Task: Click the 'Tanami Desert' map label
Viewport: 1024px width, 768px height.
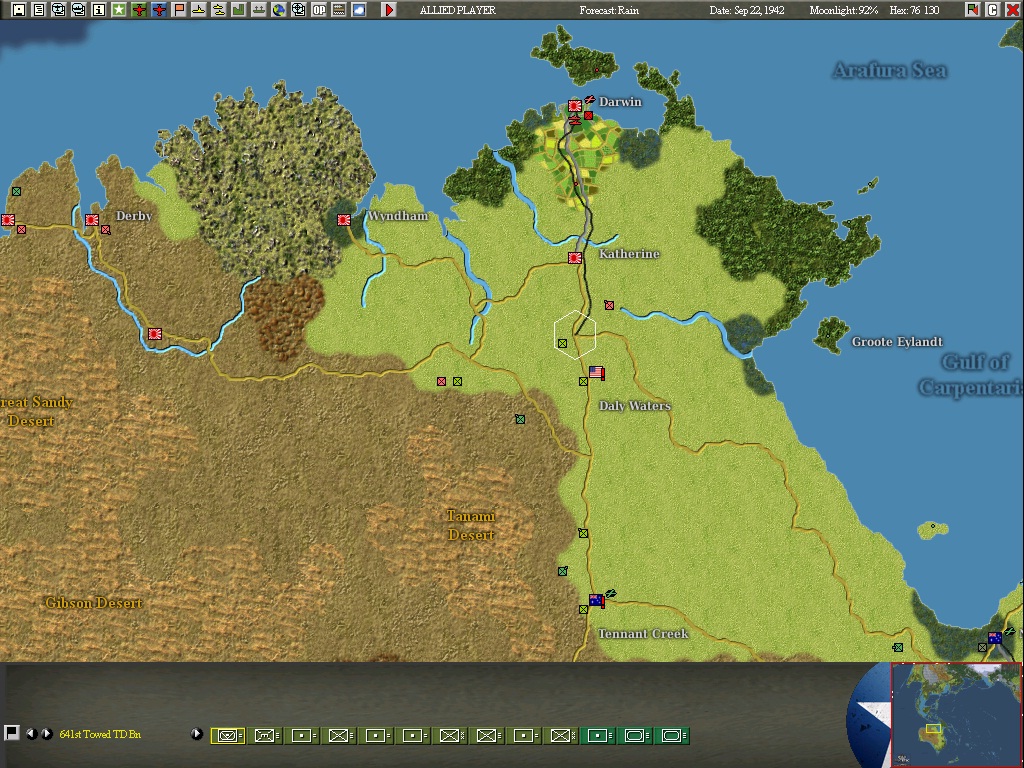Action: (x=471, y=525)
